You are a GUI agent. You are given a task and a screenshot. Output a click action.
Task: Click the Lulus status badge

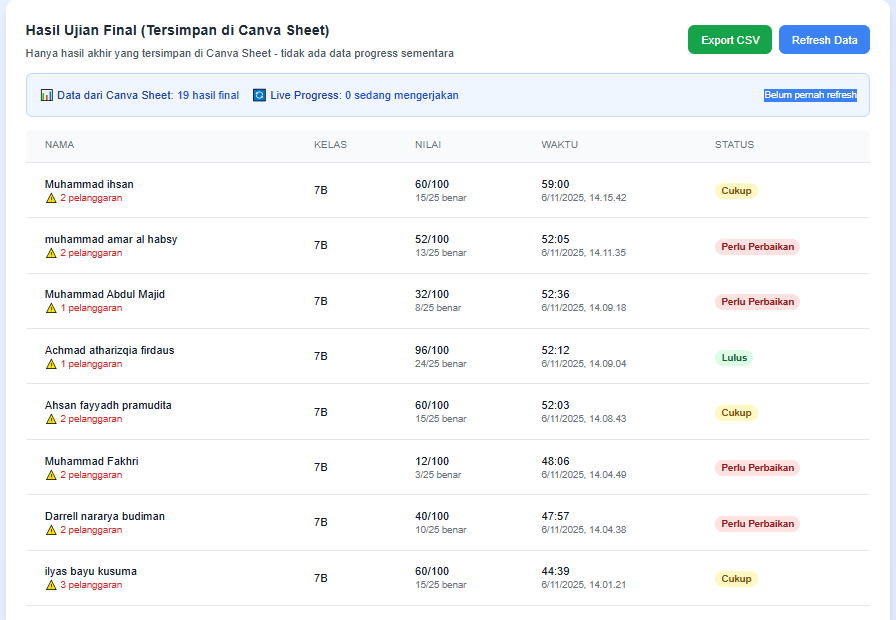(x=733, y=357)
